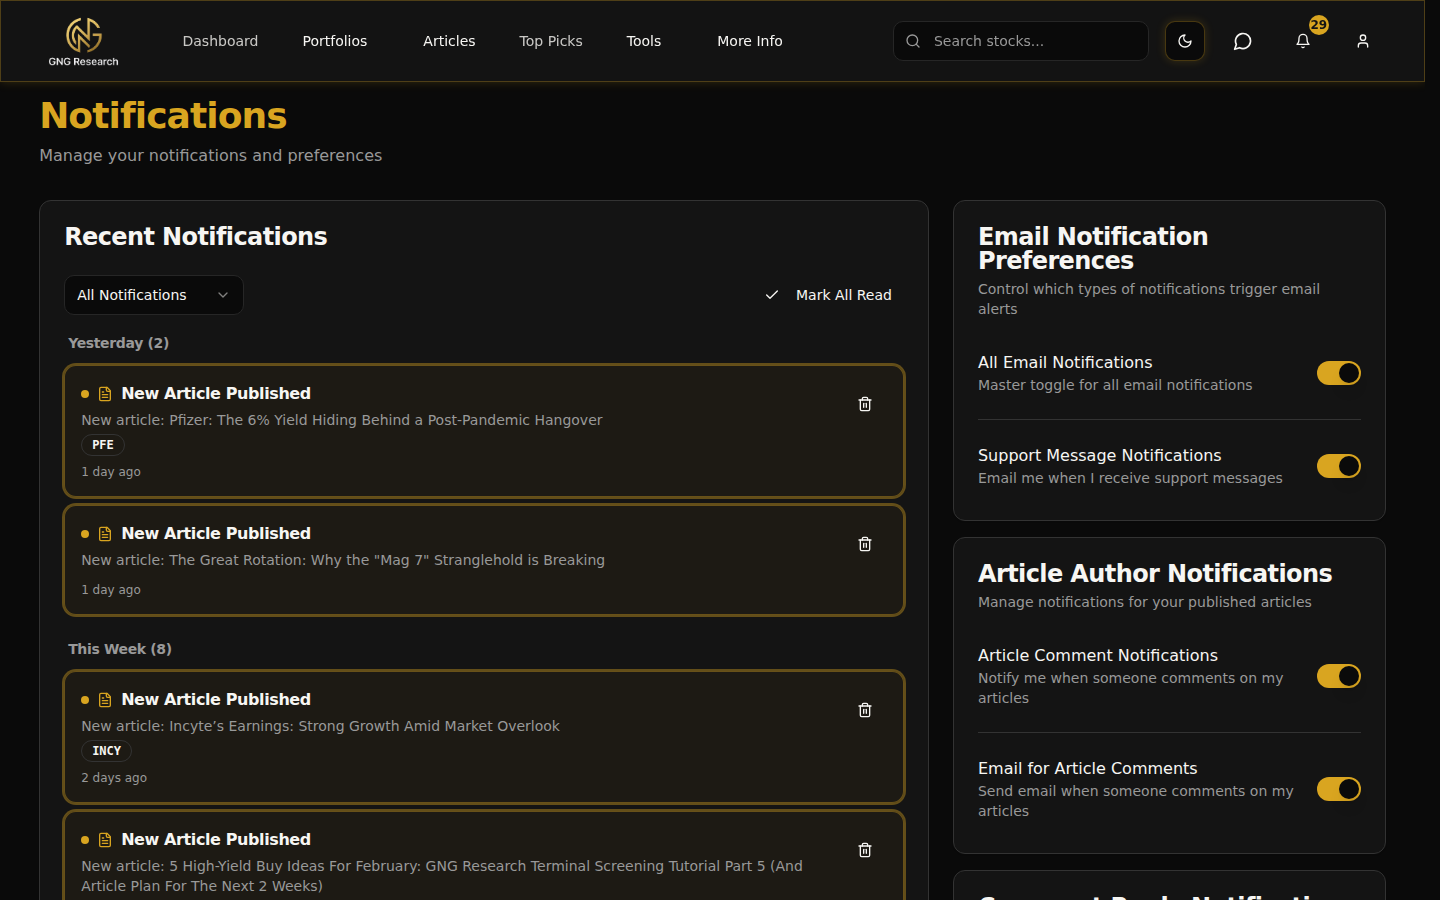Delete the Great Rotation article notification
The image size is (1440, 900).
click(865, 544)
